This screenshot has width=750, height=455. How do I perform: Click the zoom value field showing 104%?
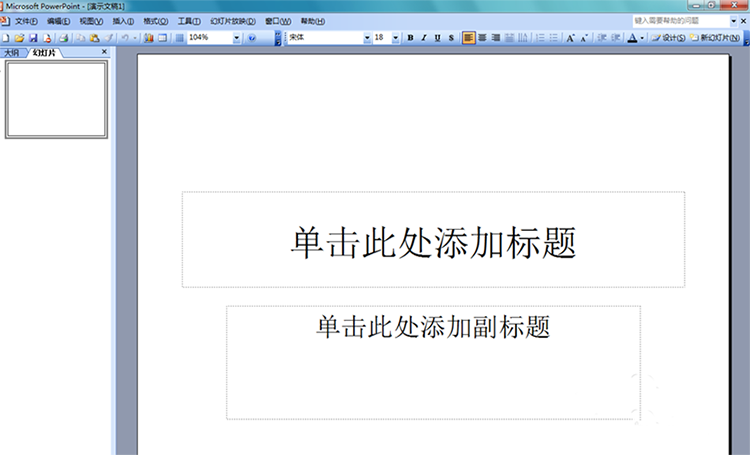tap(210, 38)
